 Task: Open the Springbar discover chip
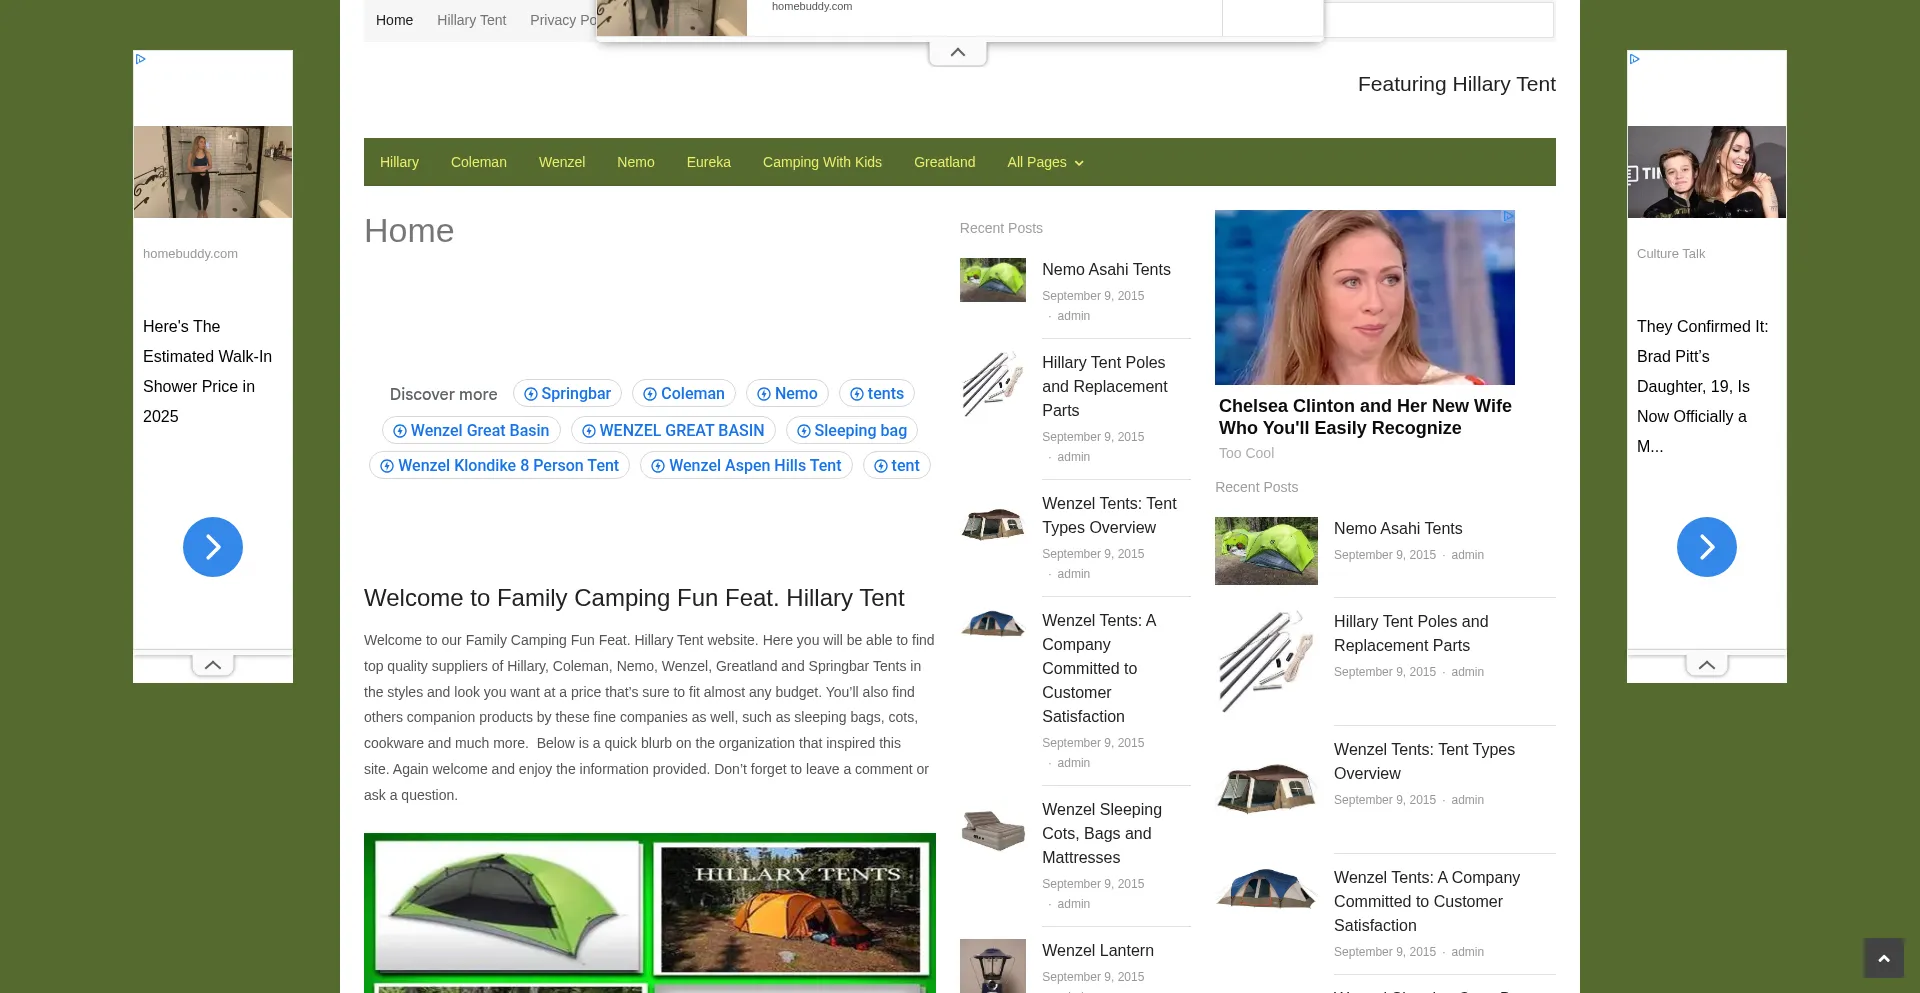[x=567, y=394]
